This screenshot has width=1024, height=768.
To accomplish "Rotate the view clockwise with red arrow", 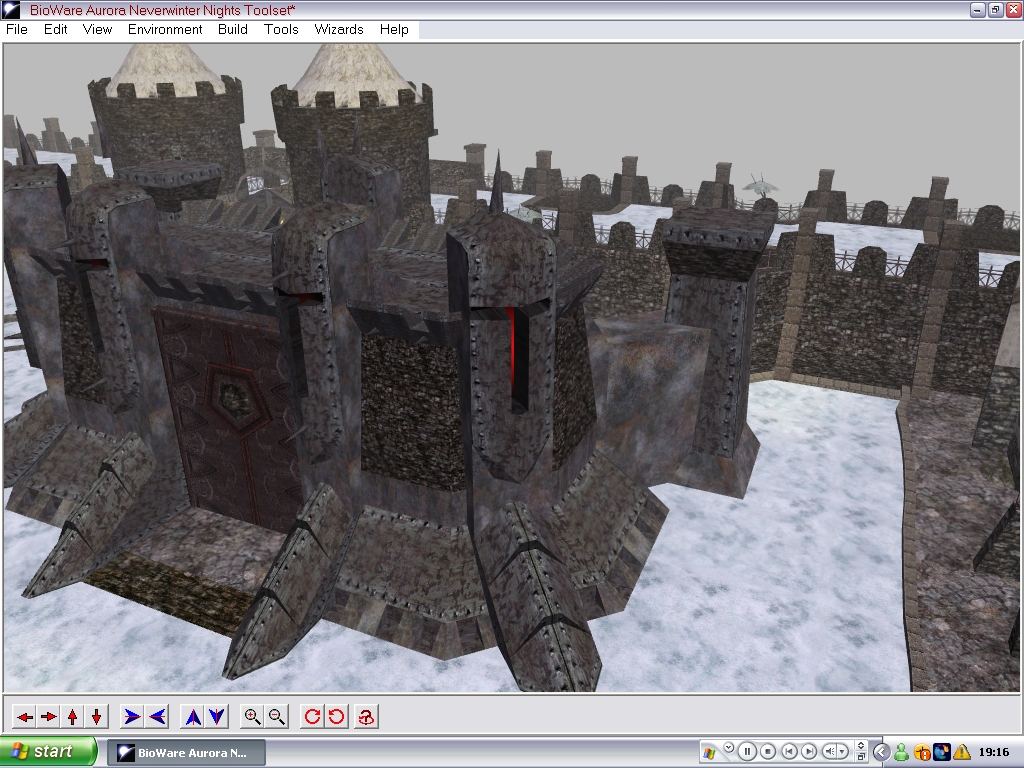I will coord(312,716).
